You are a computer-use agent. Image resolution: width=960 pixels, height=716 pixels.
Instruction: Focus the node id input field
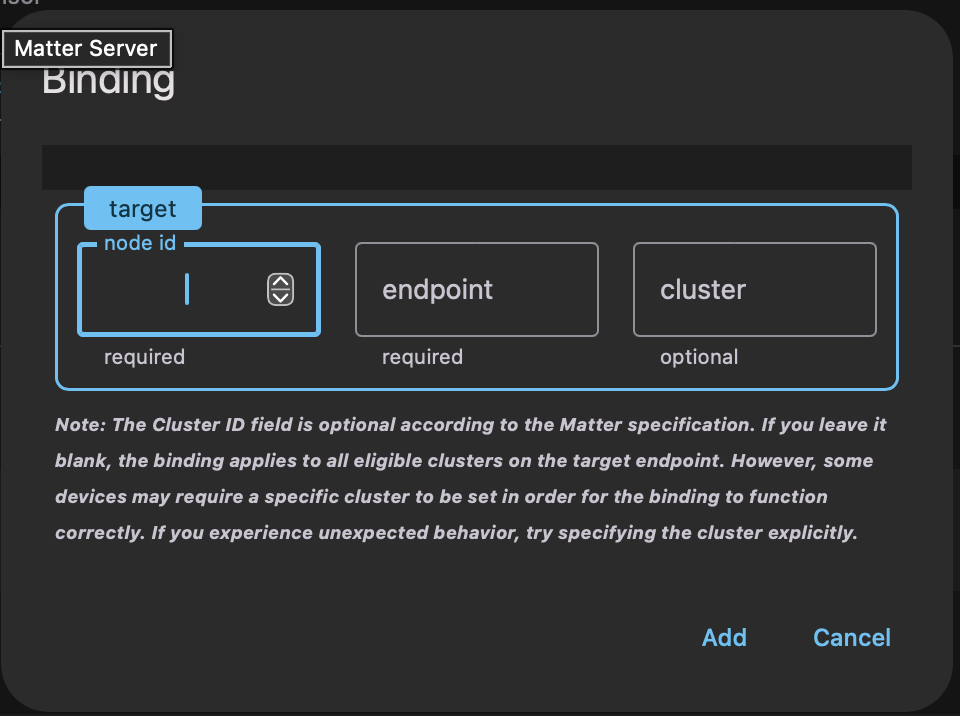point(180,290)
